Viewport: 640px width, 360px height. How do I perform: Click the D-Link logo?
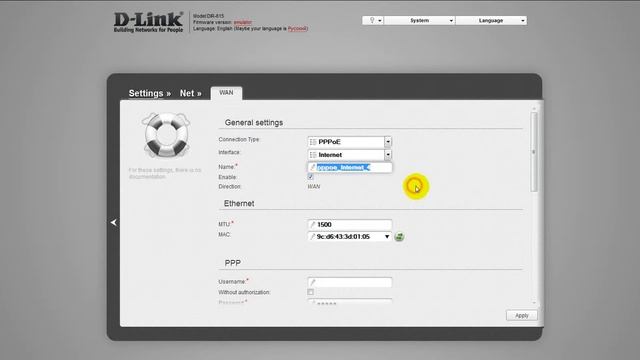click(x=148, y=22)
